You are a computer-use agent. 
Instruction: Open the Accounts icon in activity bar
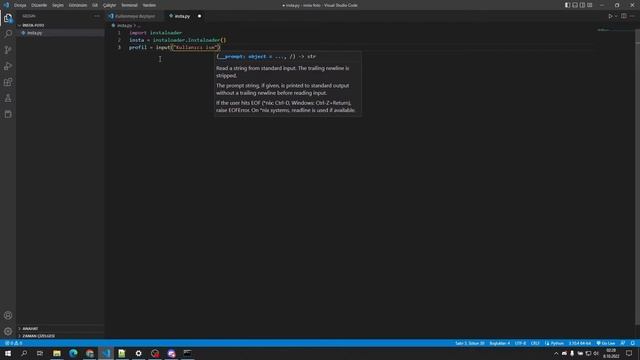(x=8, y=315)
